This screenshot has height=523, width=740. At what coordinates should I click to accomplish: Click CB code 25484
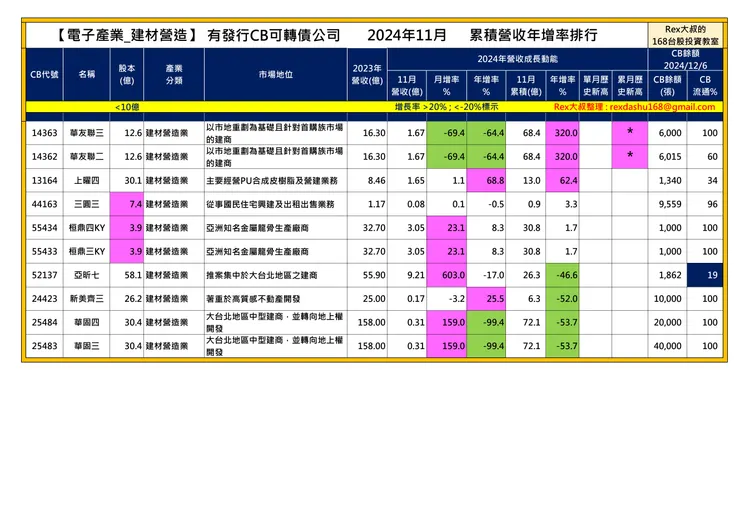(x=44, y=322)
